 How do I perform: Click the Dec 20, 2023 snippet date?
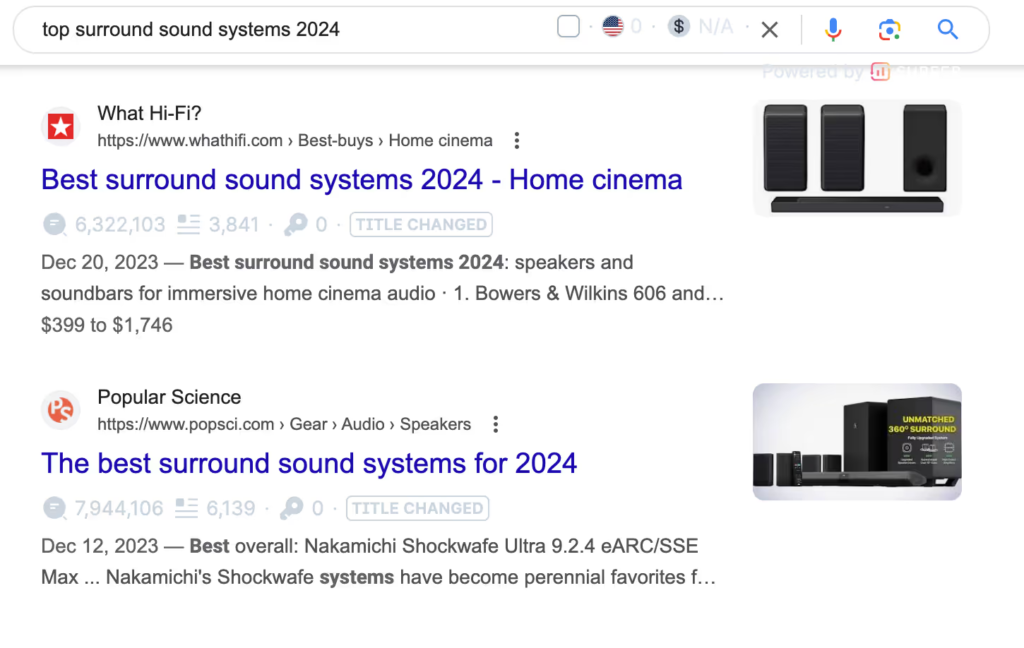click(100, 262)
